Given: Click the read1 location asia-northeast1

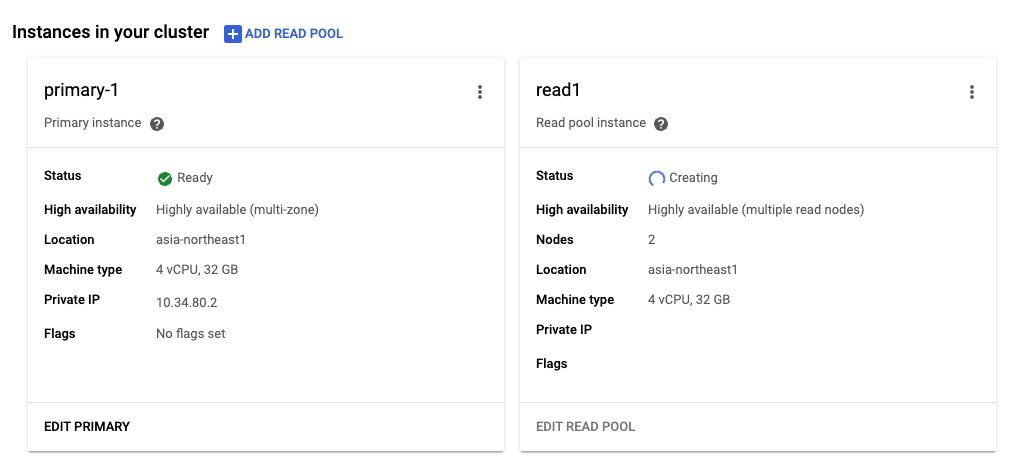Looking at the screenshot, I should (x=693, y=270).
